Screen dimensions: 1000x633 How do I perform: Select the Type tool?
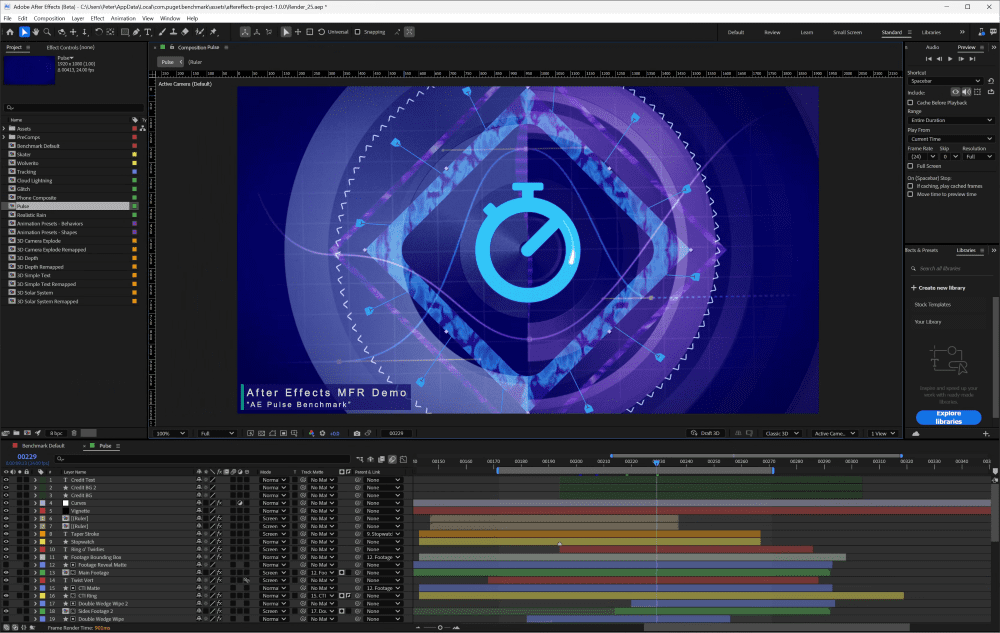[147, 32]
